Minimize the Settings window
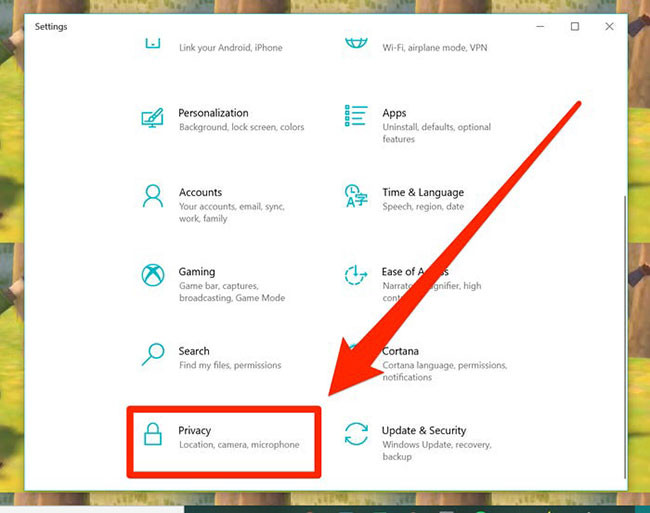 [541, 27]
